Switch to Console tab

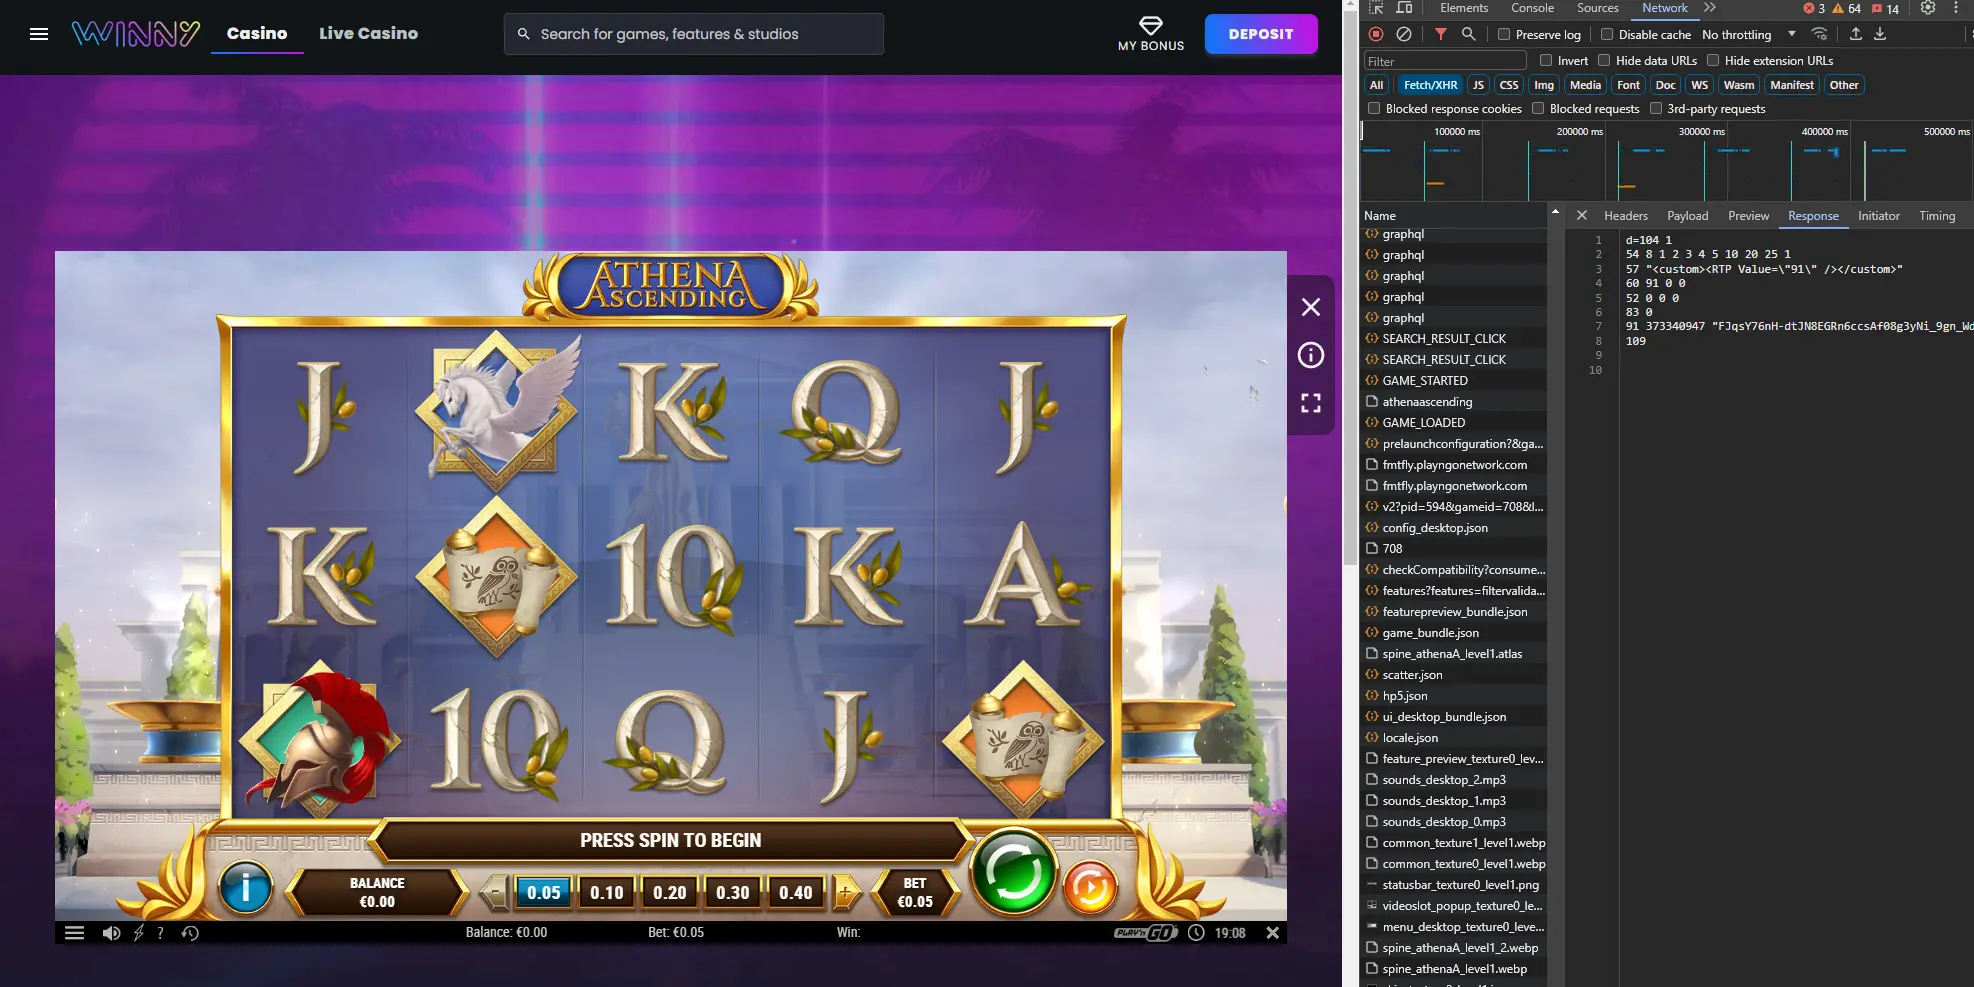click(x=1532, y=8)
